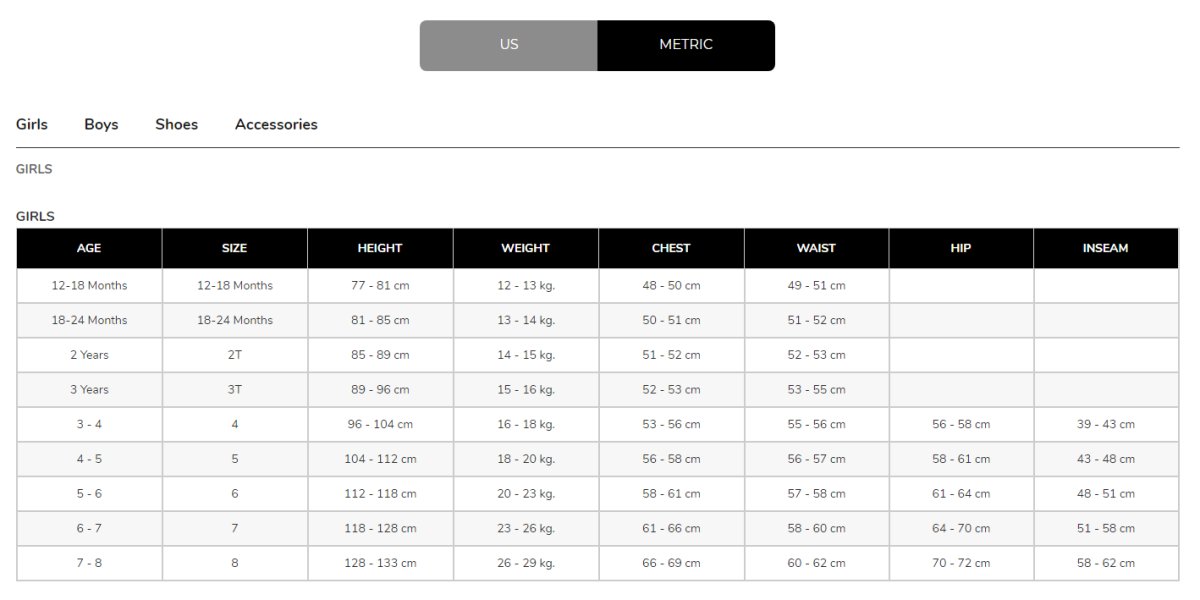
Task: Click the HEIGHT column header
Action: click(380, 248)
